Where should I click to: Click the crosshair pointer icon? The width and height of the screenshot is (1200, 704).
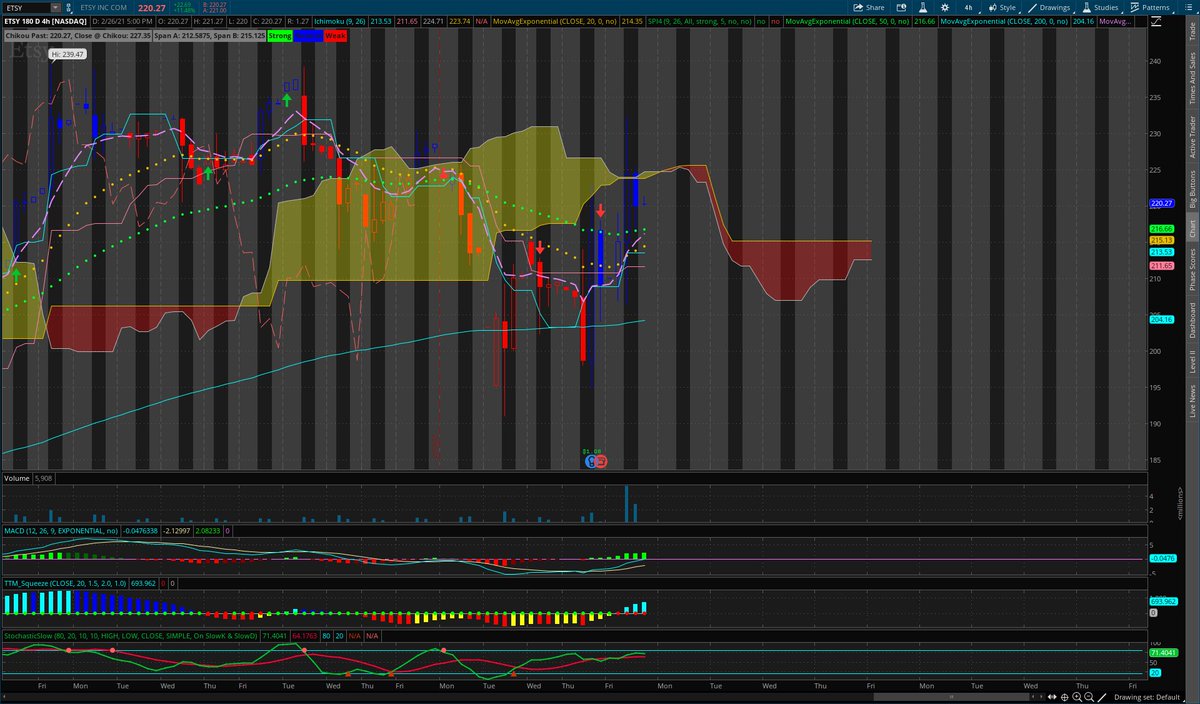[1064, 697]
